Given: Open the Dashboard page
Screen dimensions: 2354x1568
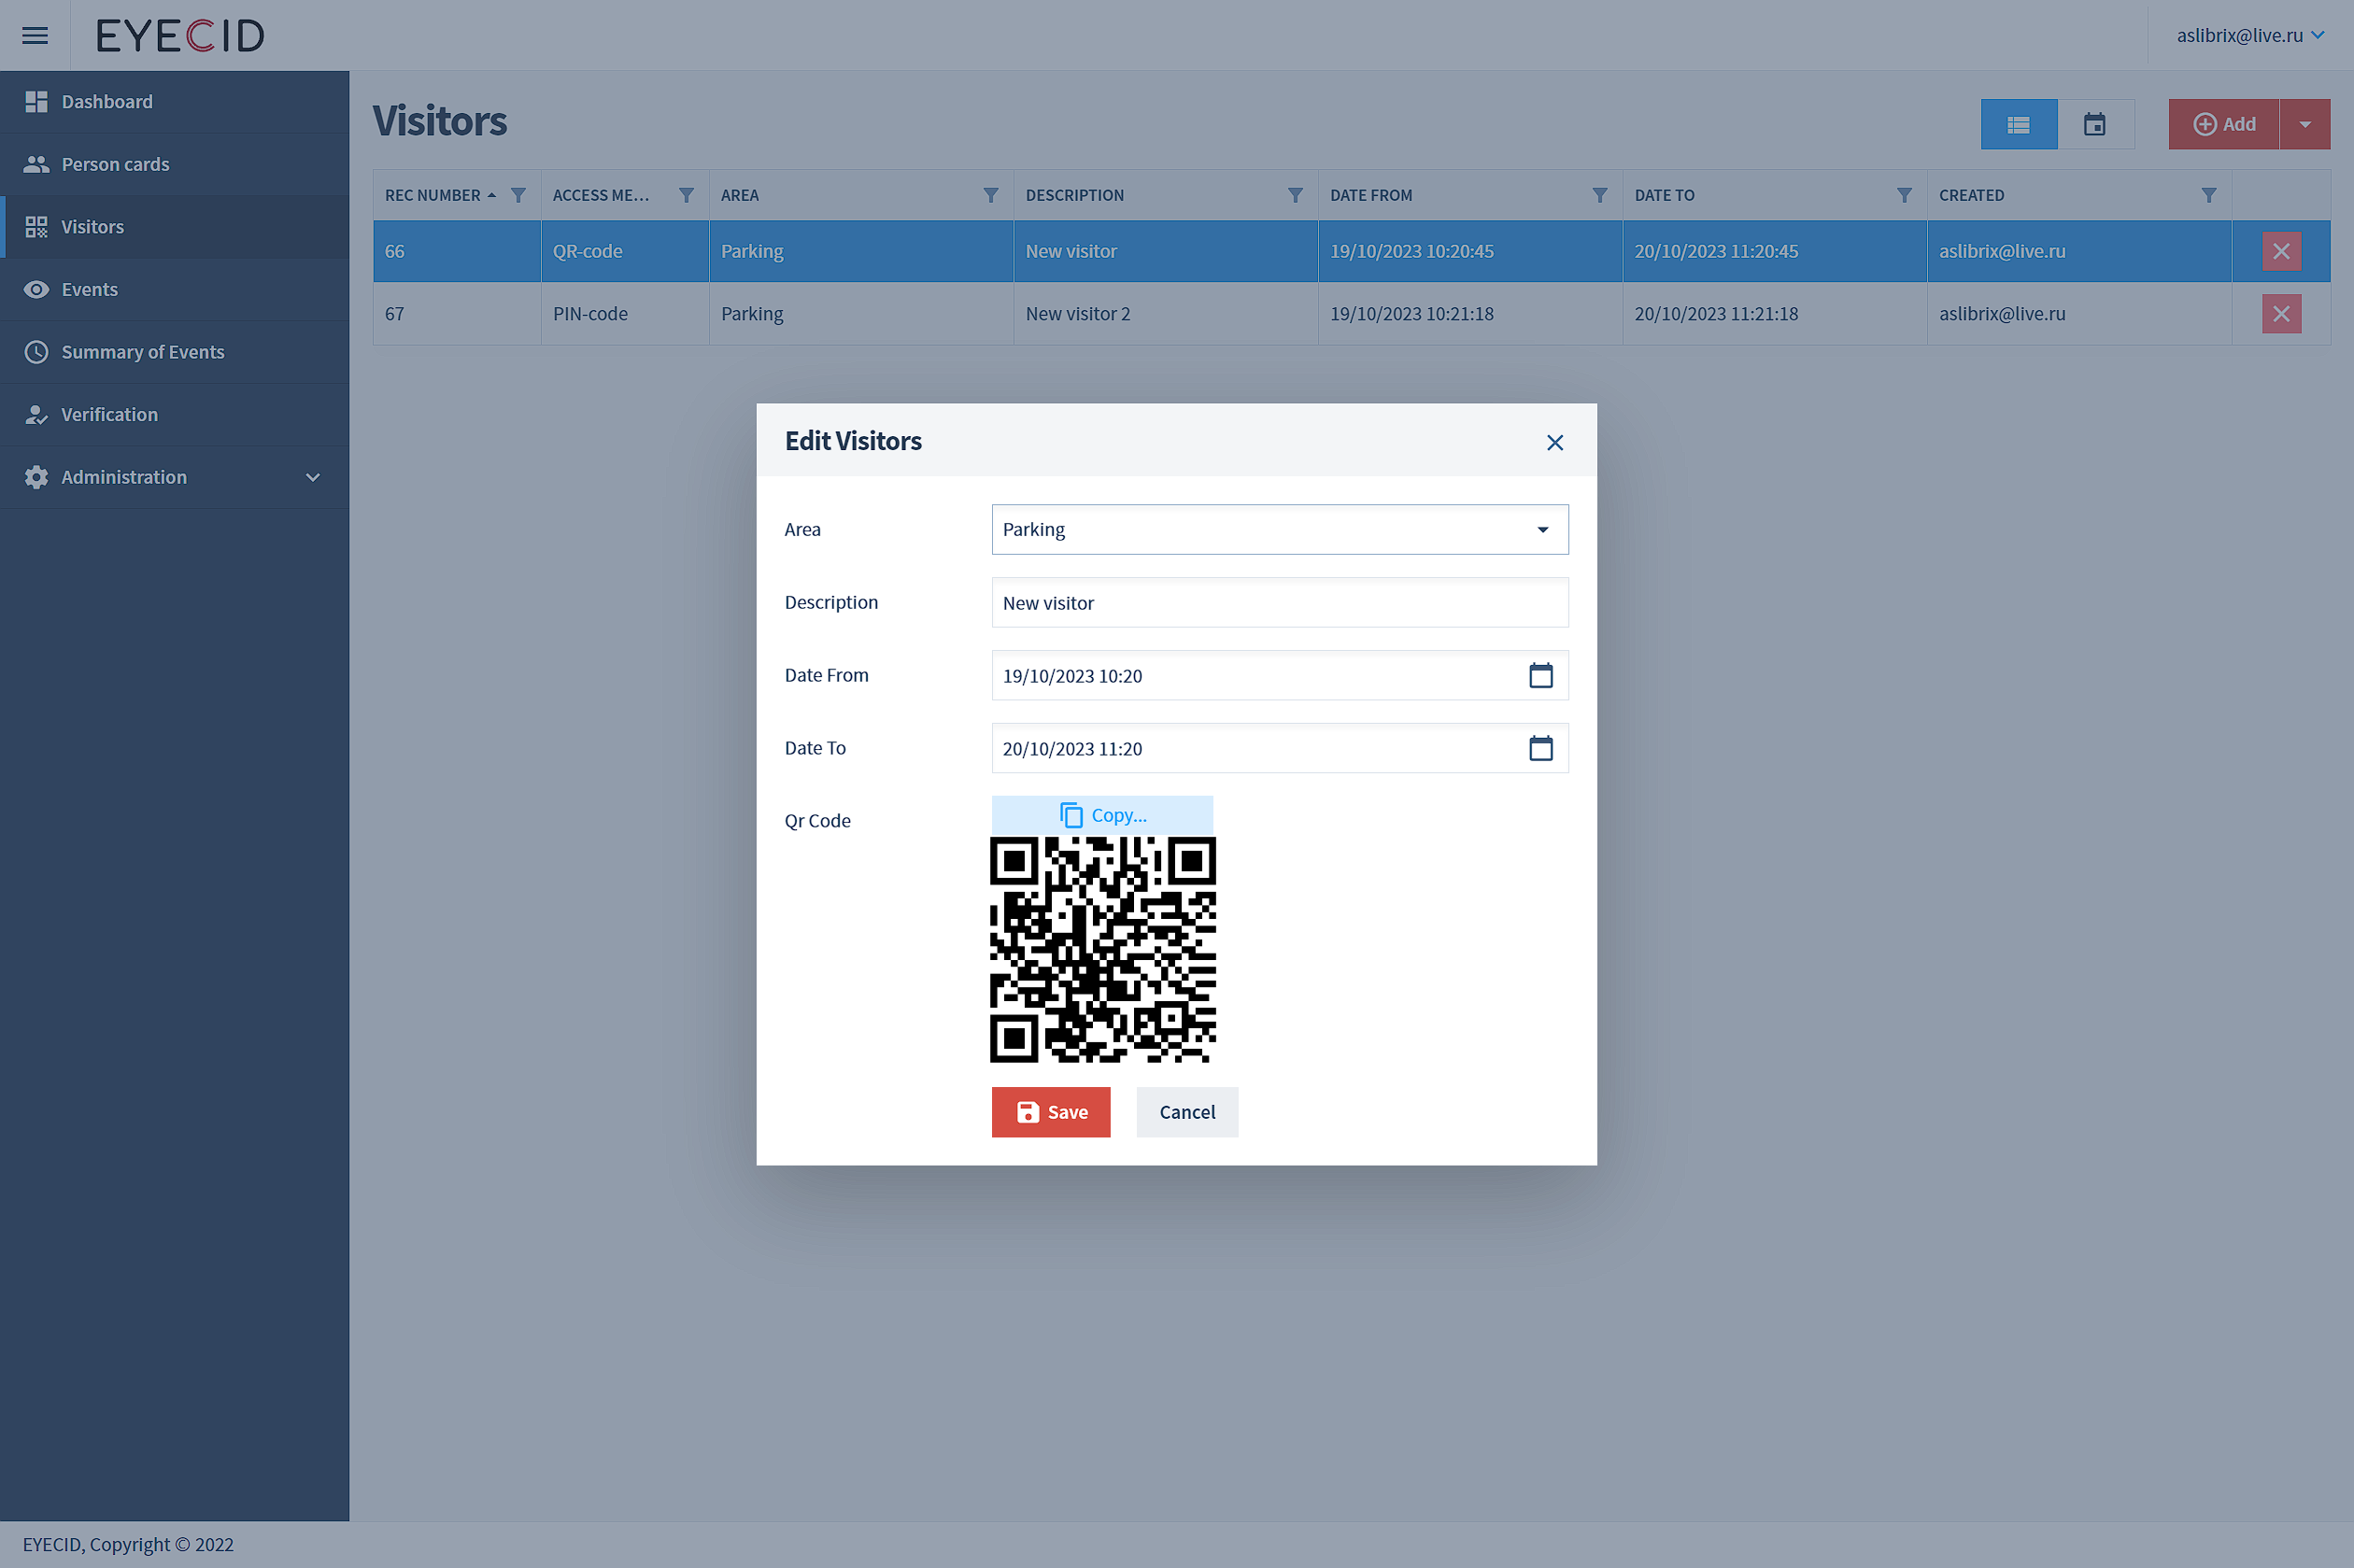Looking at the screenshot, I should [x=175, y=101].
